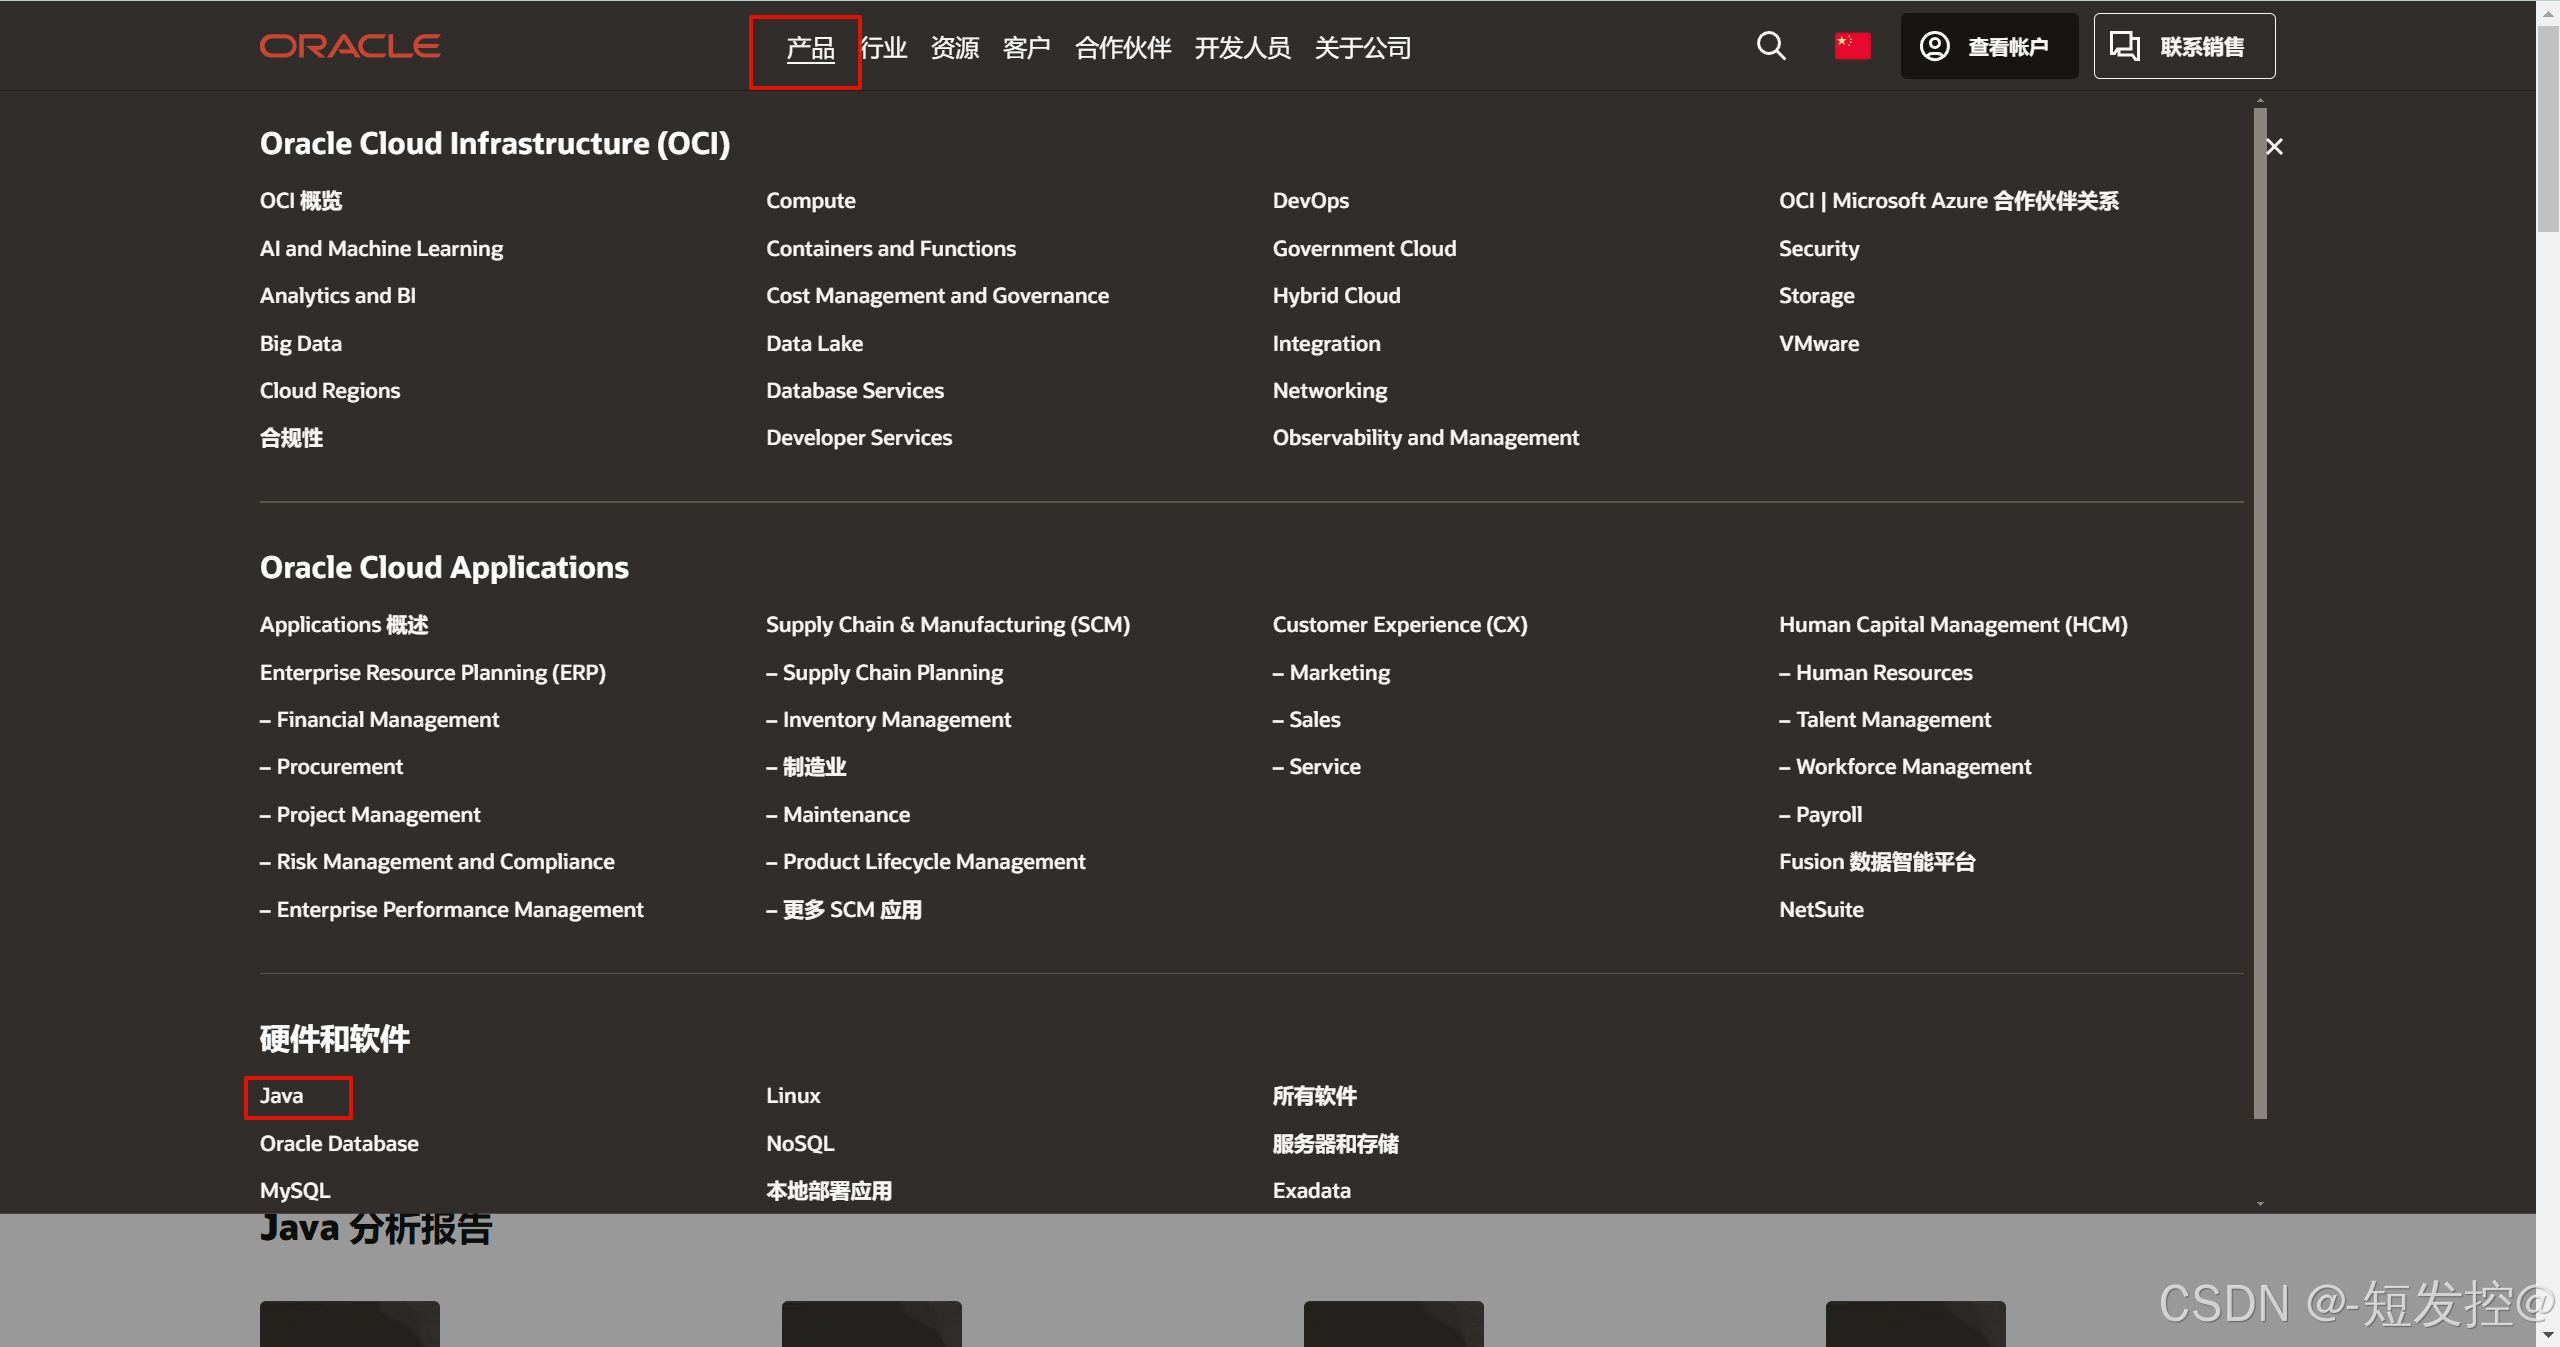The height and width of the screenshot is (1347, 2560).
Task: Click the mega menu vertical scrollbar
Action: click(2260, 612)
